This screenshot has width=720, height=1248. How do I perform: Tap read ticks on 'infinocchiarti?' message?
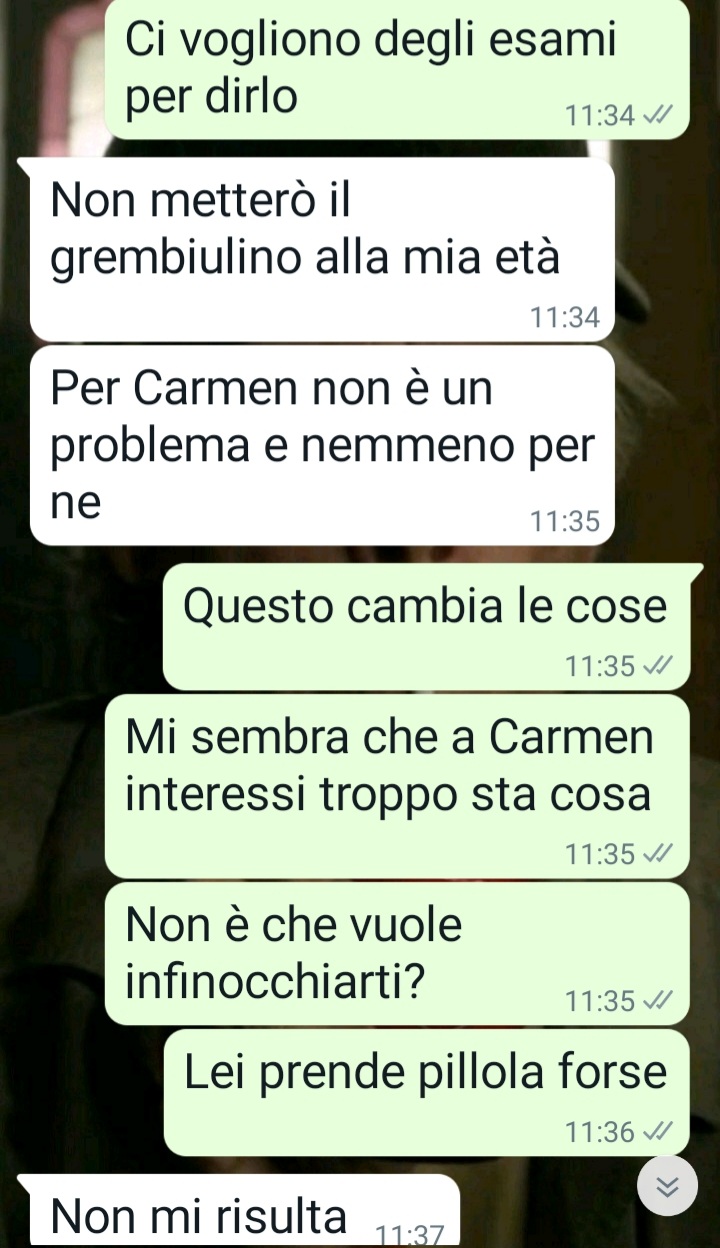tap(658, 1000)
